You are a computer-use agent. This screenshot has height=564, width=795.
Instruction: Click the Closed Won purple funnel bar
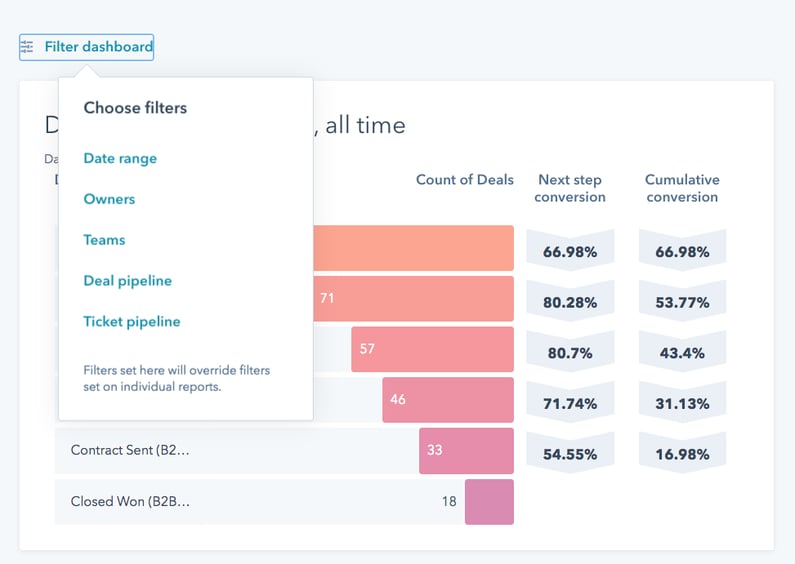tap(489, 502)
